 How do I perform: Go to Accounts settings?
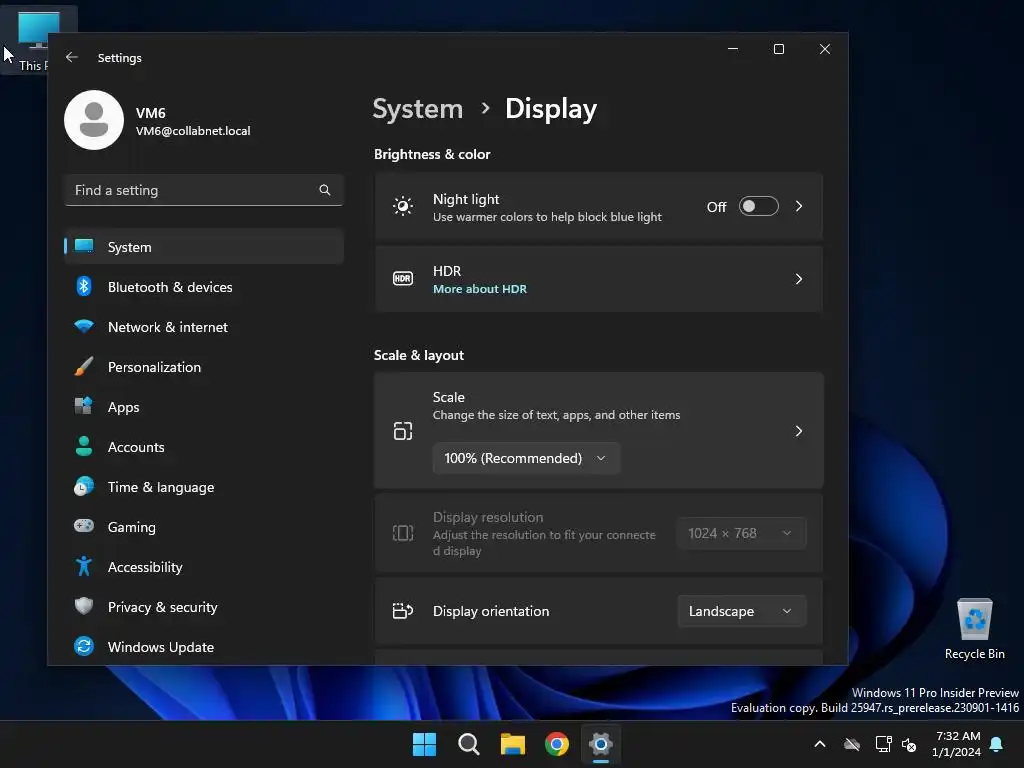(x=204, y=447)
